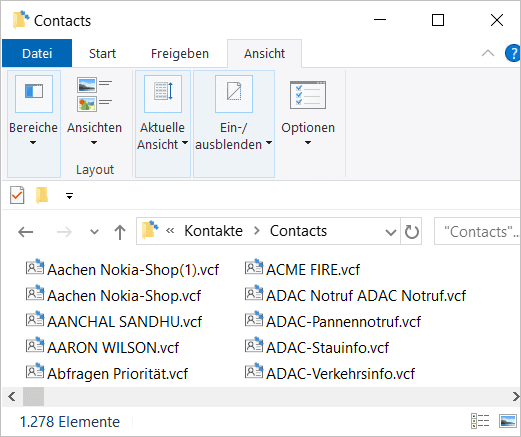Expand the Ein-/ausblenden menu
The image size is (521, 437).
(x=269, y=144)
